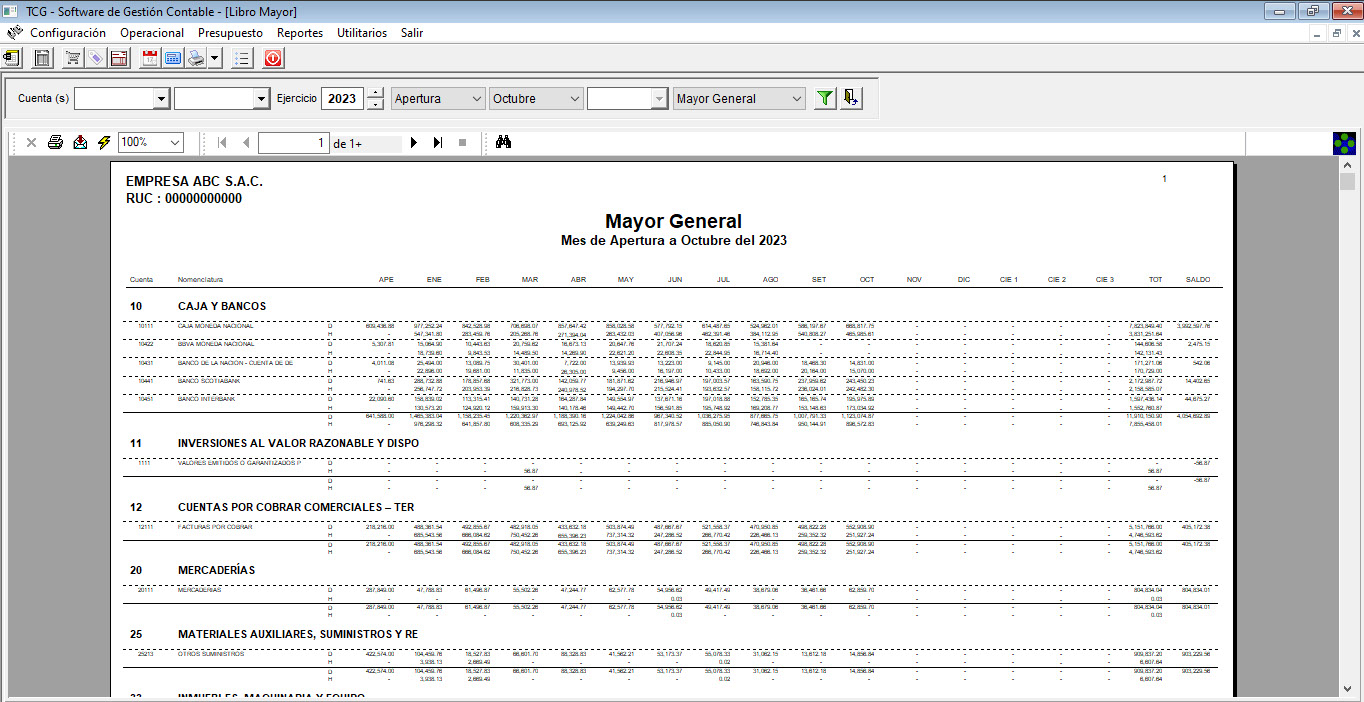
Task: Click the shopping cart toolbar icon
Action: click(73, 58)
